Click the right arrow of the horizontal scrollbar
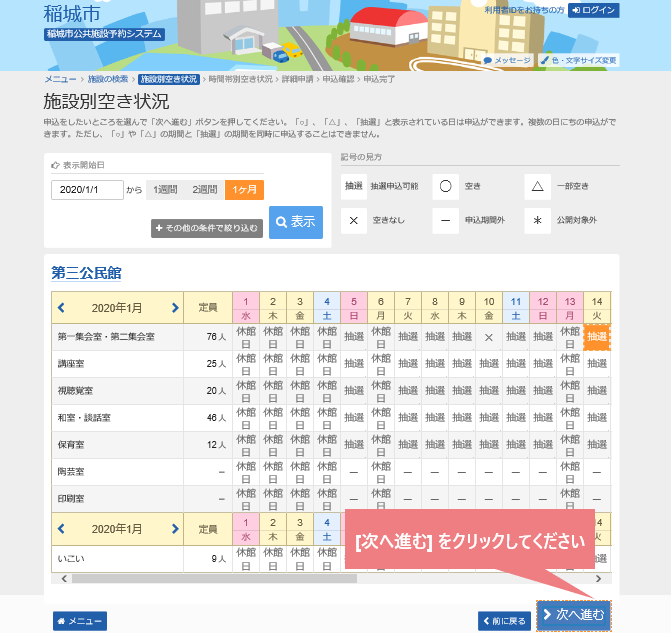This screenshot has height=633, width=671. (598, 579)
